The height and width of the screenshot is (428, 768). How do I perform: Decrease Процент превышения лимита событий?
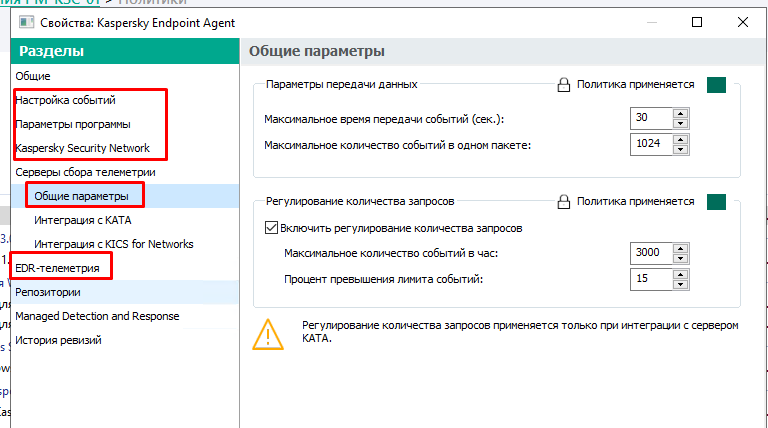pos(680,285)
